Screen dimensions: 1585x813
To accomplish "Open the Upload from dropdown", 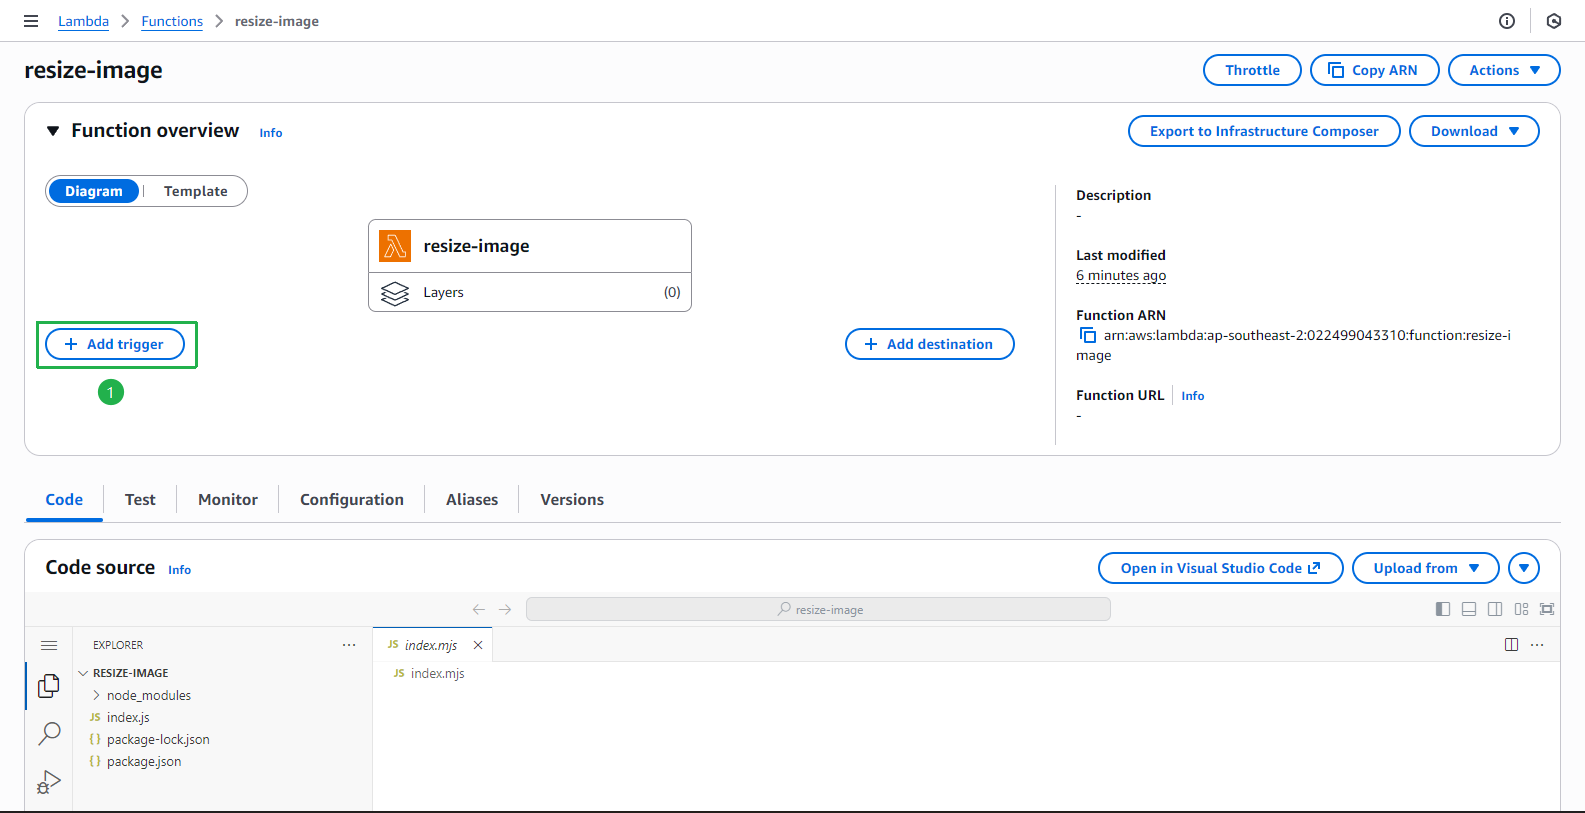I will click(1426, 568).
